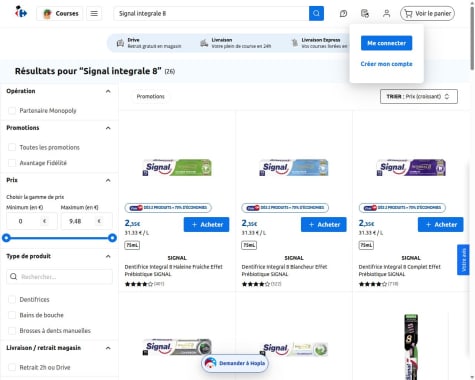Viewport: 475px width, 380px height.
Task: Click star rating of Complet toothpaste
Action: click(x=373, y=284)
